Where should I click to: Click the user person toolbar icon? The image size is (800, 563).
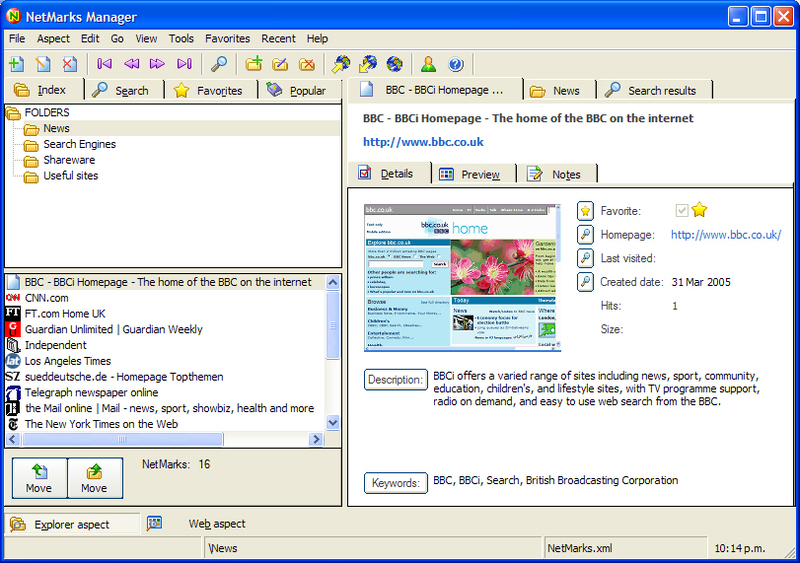point(429,64)
